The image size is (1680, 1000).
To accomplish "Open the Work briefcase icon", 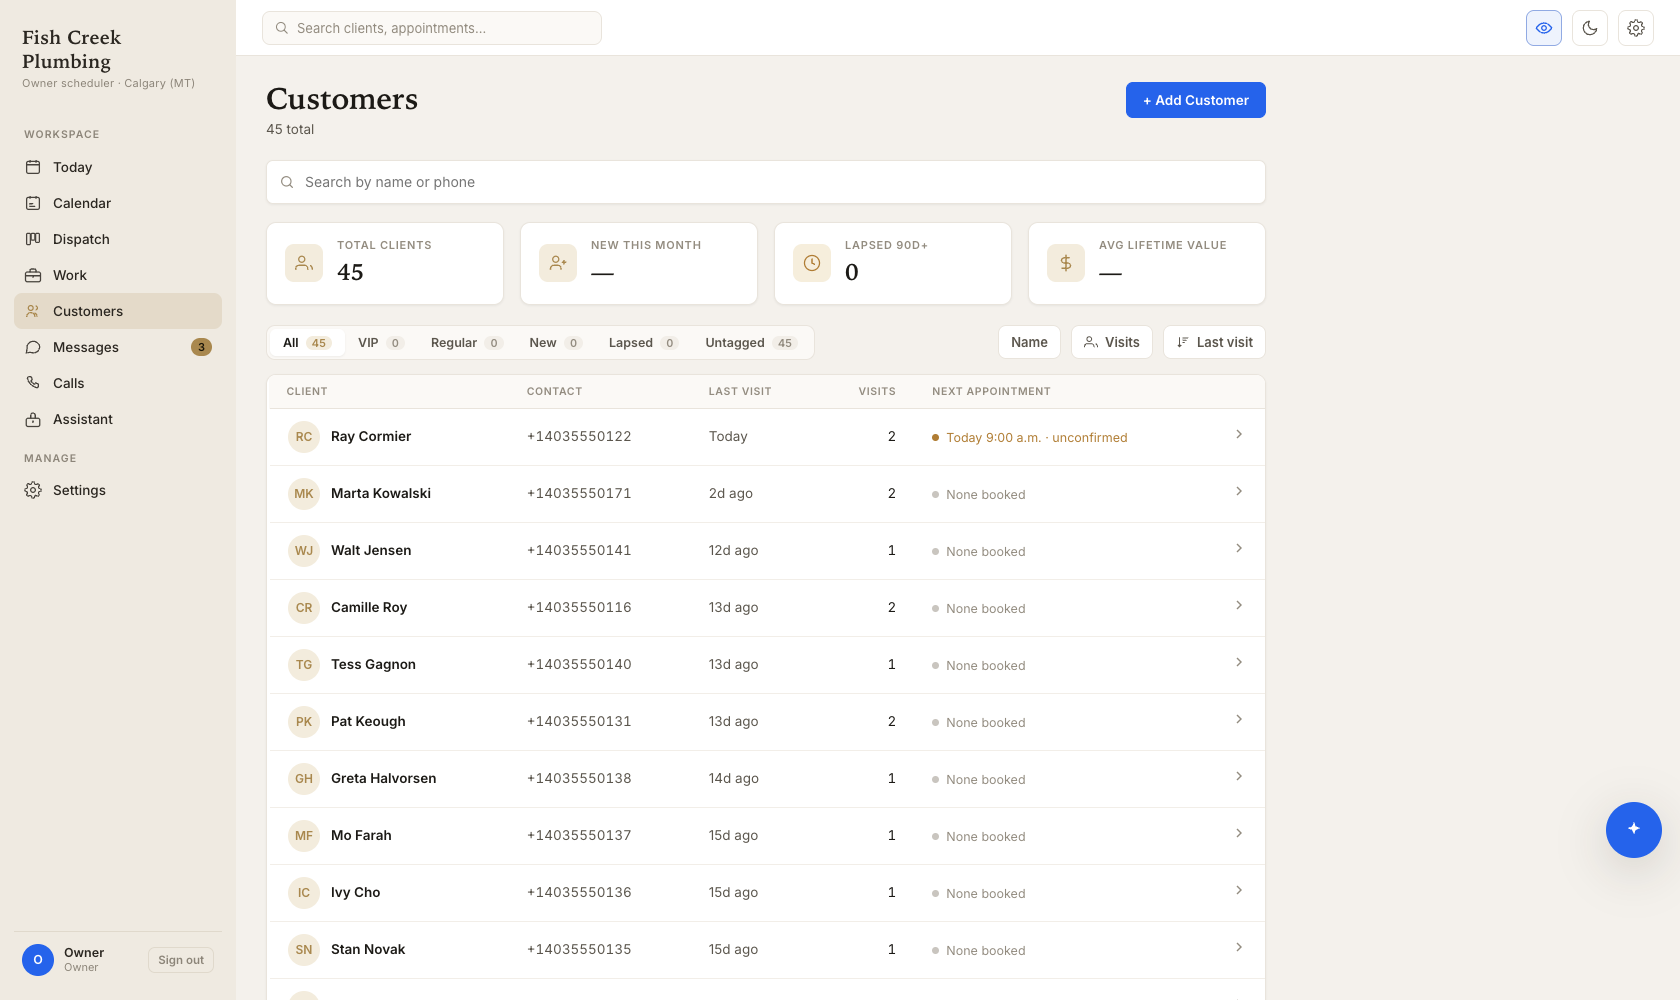I will 33,275.
